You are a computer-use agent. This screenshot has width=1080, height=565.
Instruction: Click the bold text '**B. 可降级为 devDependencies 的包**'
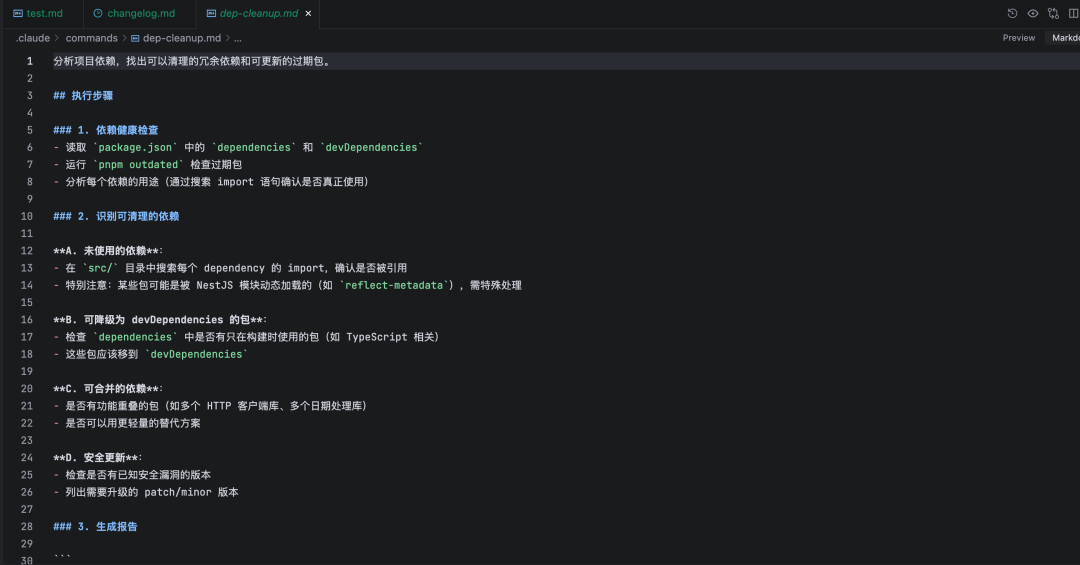coord(160,320)
